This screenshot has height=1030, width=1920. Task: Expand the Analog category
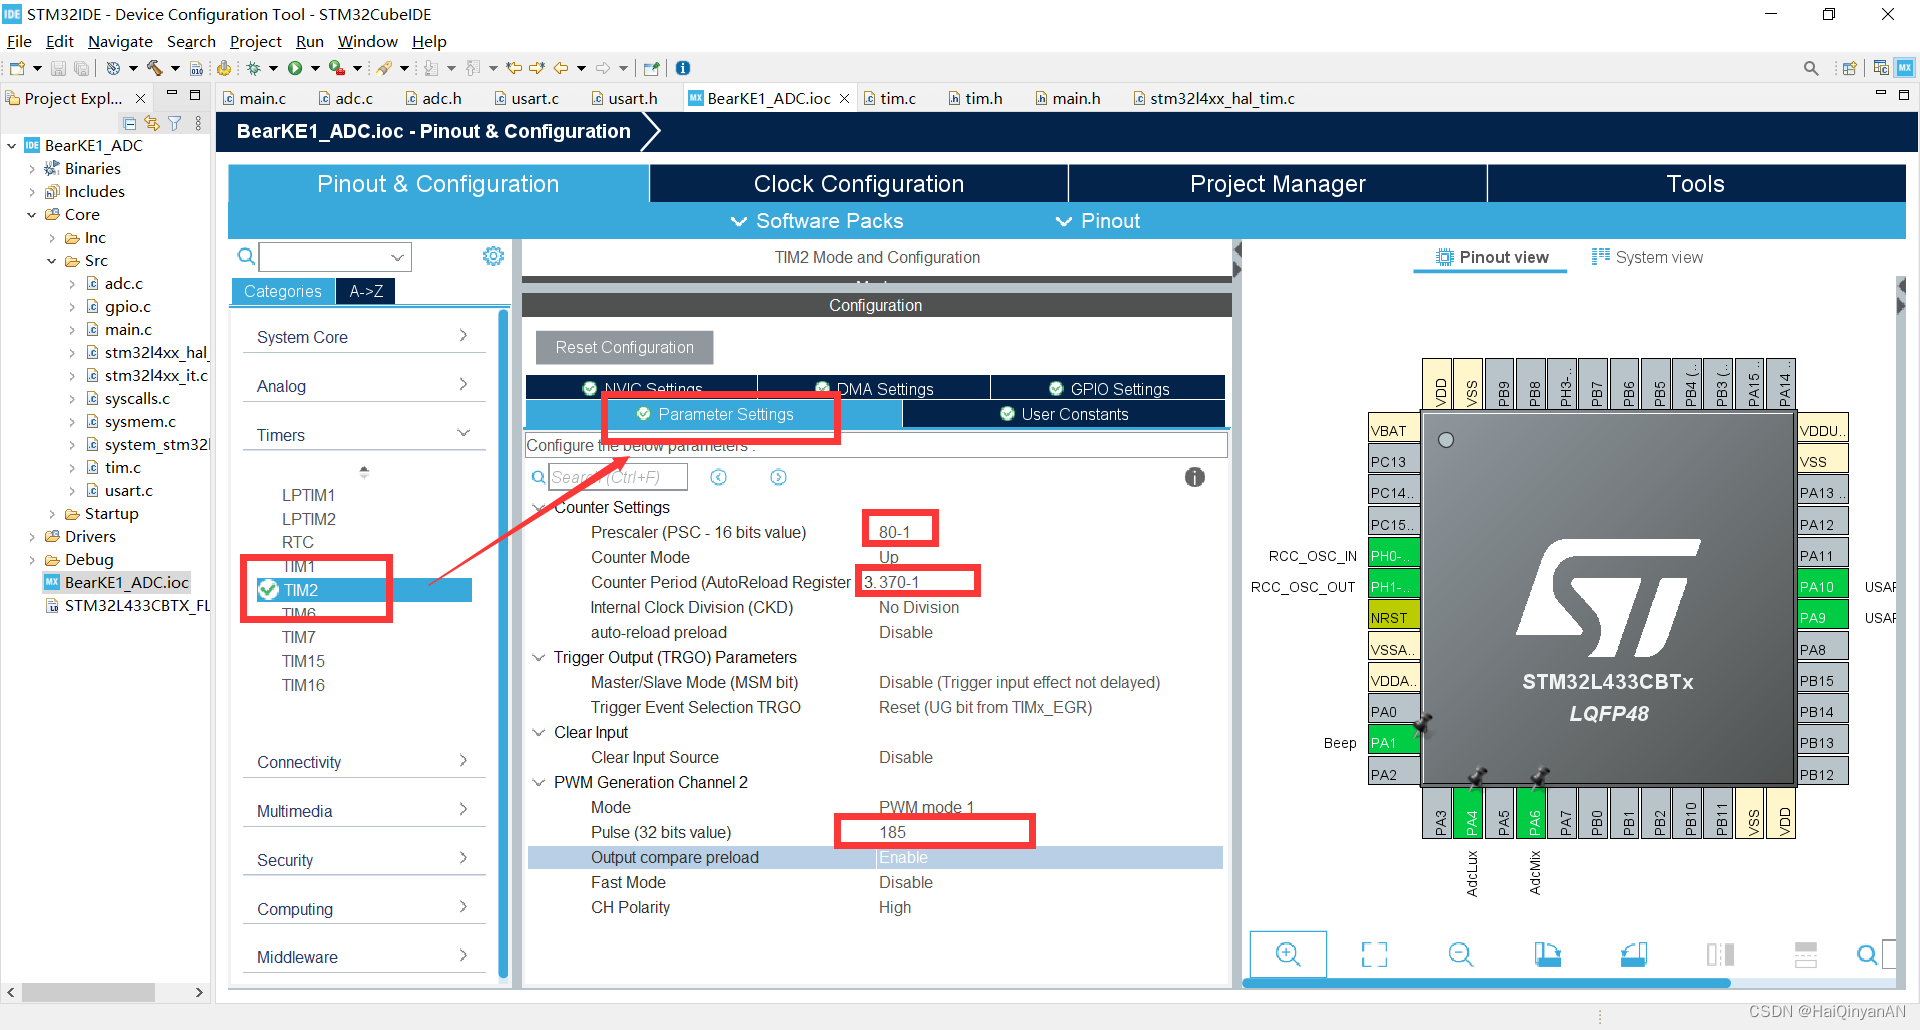click(364, 386)
